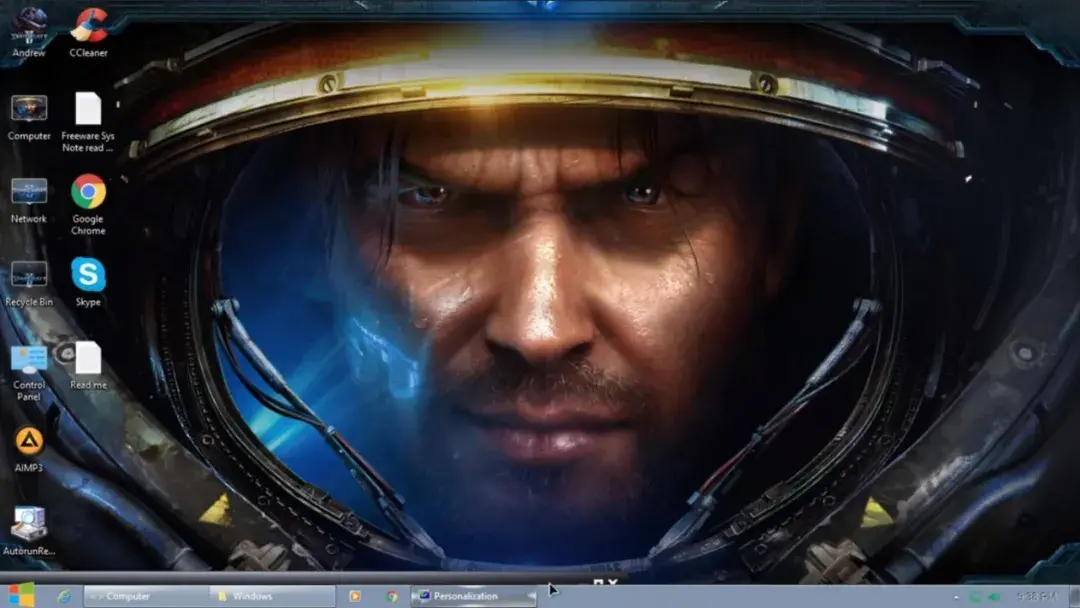Launch AIMP3 from the desktop
Screen dimensions: 1080x608
pyautogui.click(x=29, y=449)
